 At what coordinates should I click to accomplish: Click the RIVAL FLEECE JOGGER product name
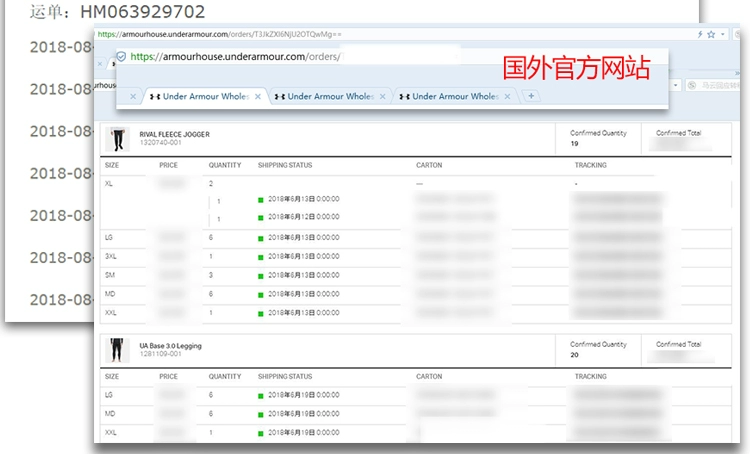(175, 134)
